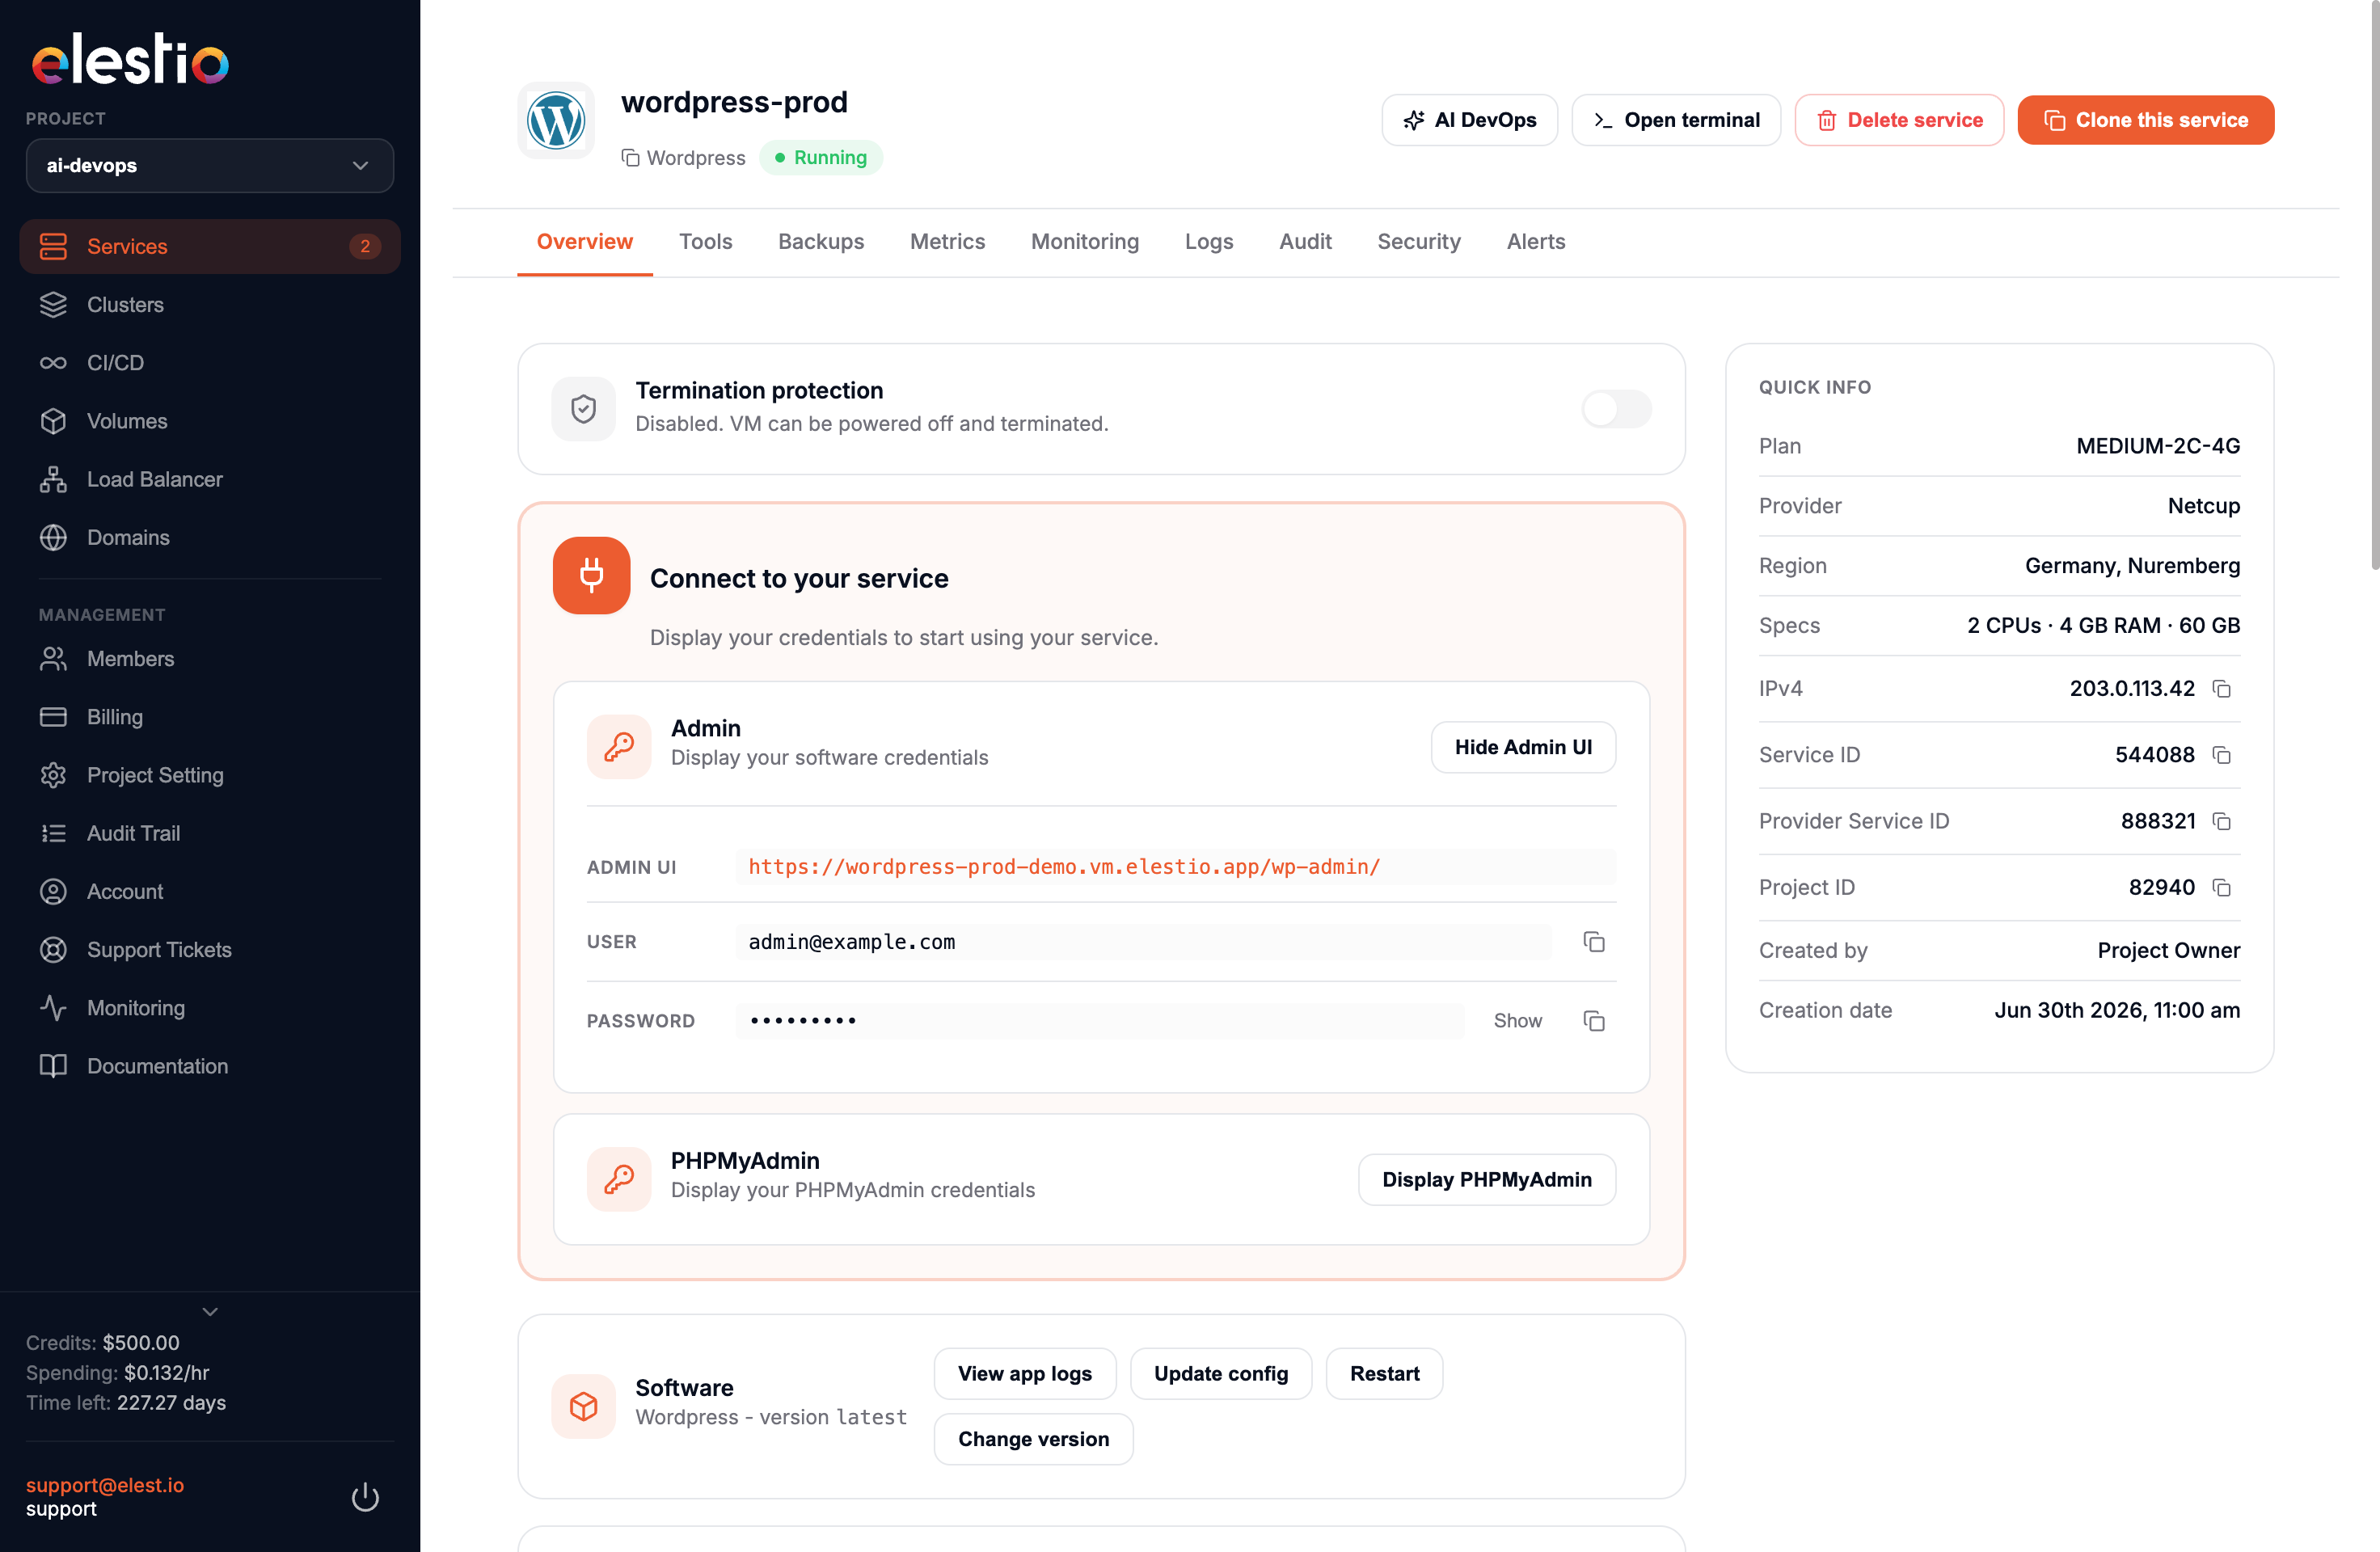Viewport: 2380px width, 1552px height.
Task: Copy the Wordpress template name icon
Action: tap(630, 158)
